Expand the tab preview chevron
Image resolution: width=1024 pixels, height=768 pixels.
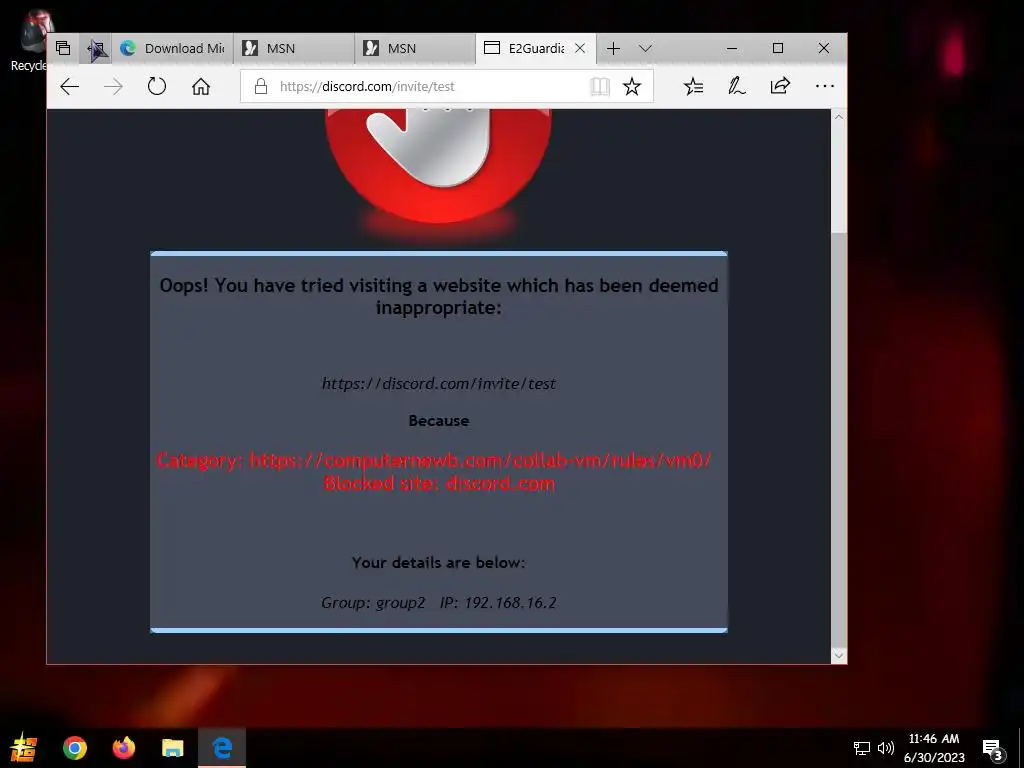point(645,48)
